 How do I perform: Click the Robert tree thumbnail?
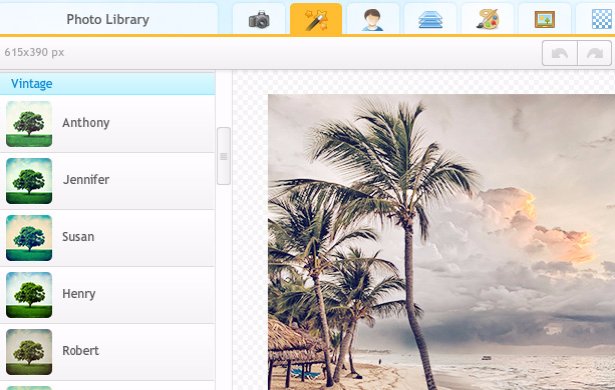pyautogui.click(x=29, y=352)
